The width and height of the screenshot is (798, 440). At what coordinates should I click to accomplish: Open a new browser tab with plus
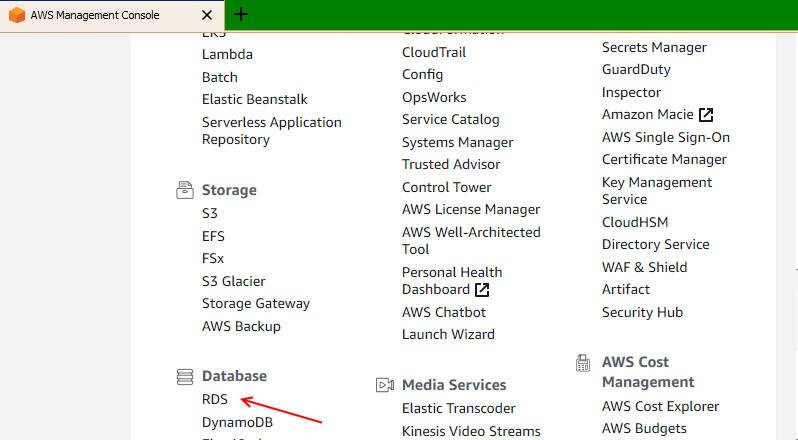(241, 14)
